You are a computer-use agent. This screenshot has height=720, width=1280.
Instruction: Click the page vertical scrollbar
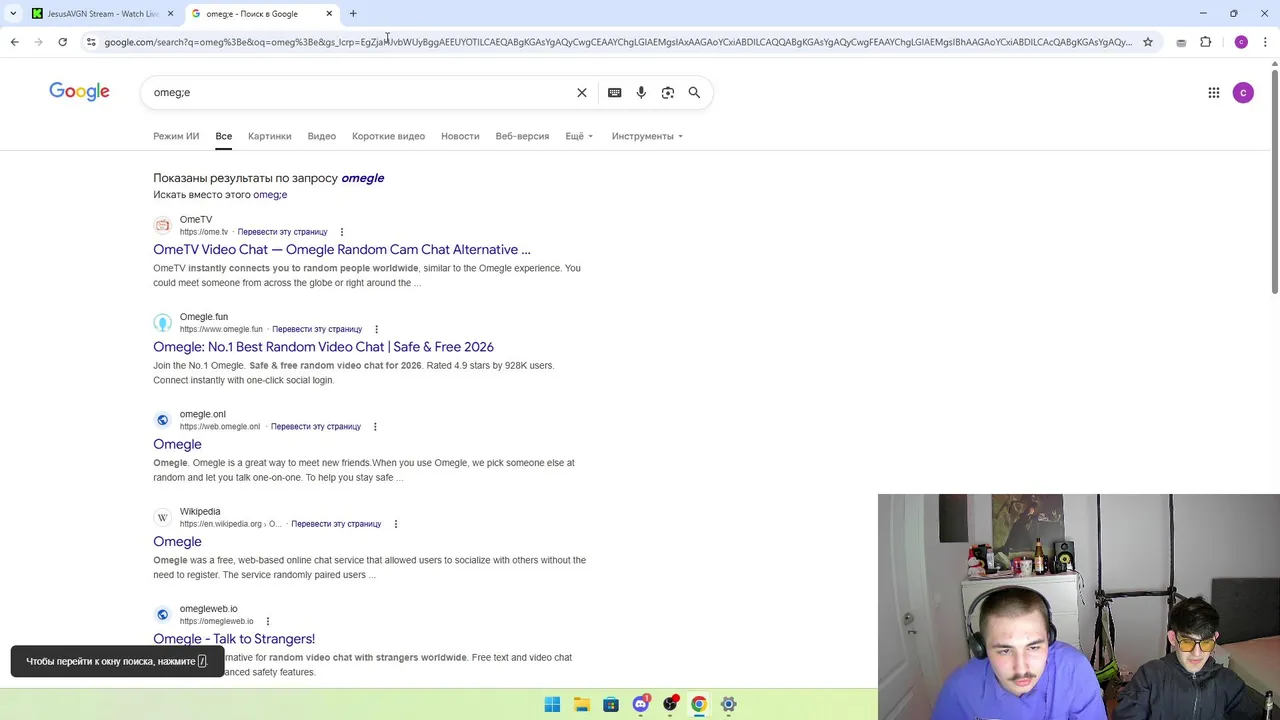(1274, 180)
